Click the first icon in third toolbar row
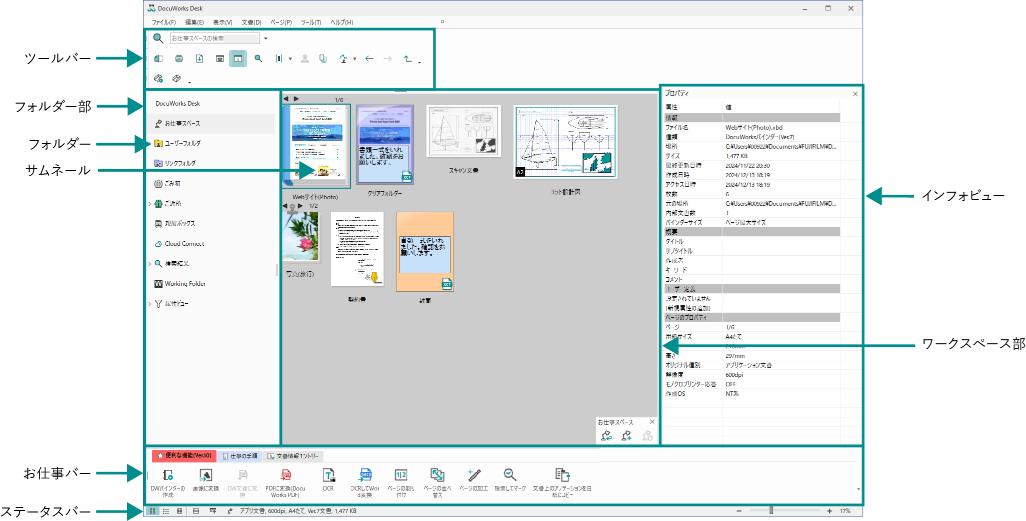Image resolution: width=1026 pixels, height=521 pixels. pyautogui.click(x=158, y=79)
